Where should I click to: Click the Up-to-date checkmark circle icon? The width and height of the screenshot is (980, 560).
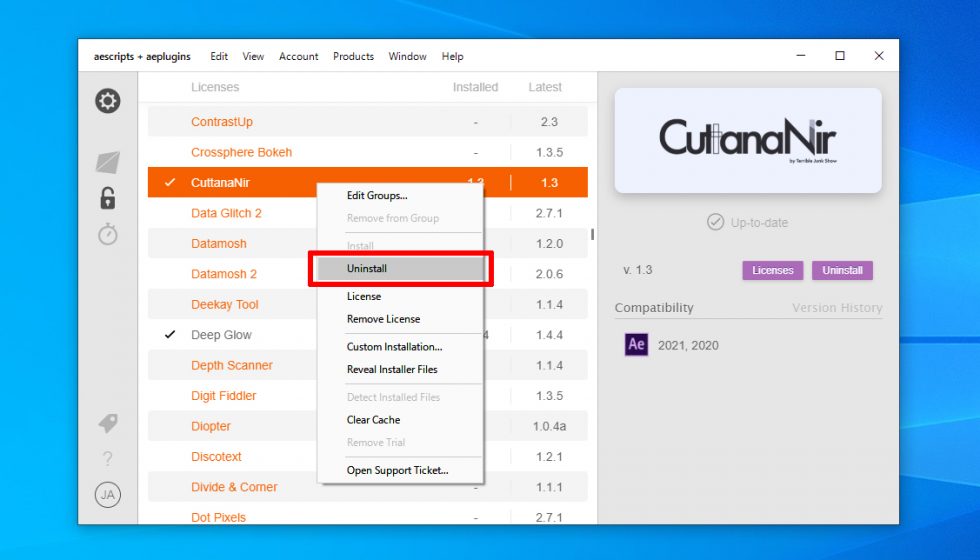(x=715, y=222)
